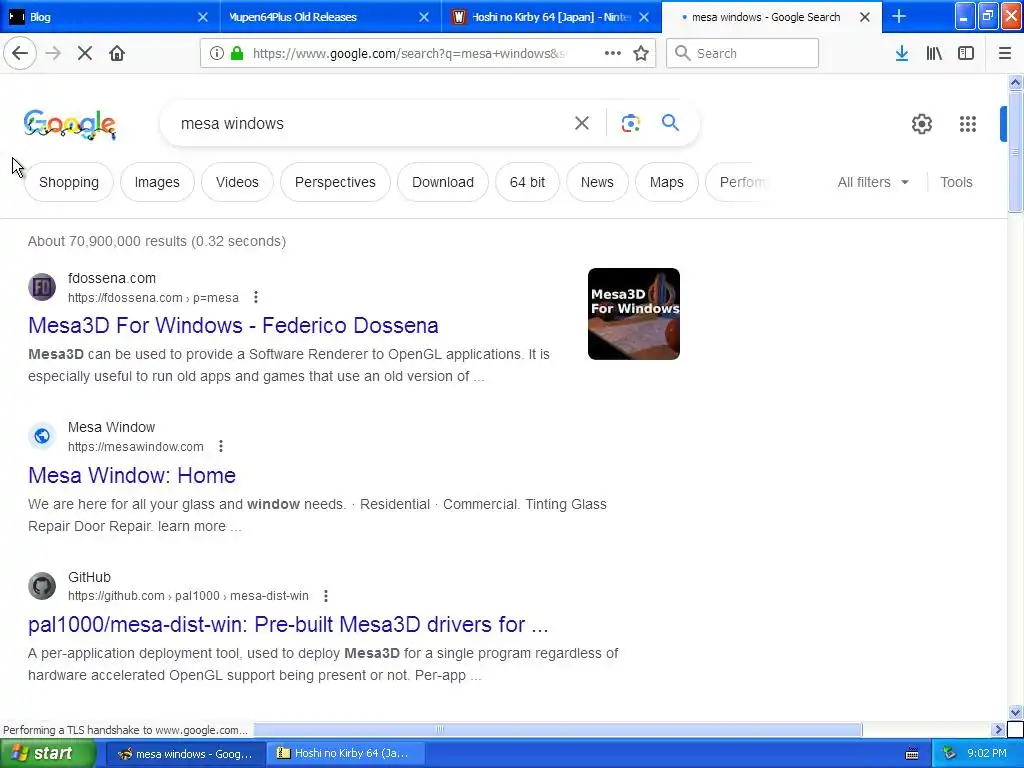Show site information icon in address bar

pos(217,53)
